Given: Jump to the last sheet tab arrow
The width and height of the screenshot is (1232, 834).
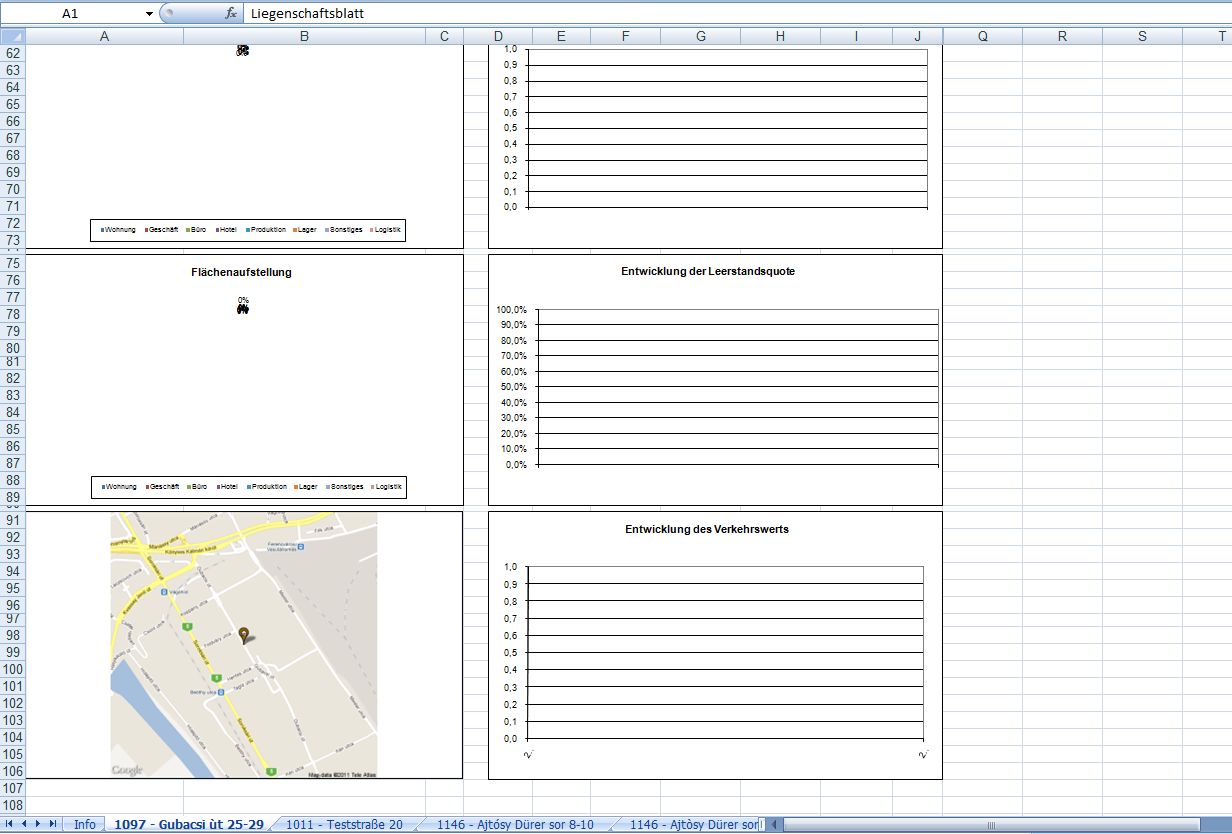Looking at the screenshot, I should pyautogui.click(x=53, y=824).
